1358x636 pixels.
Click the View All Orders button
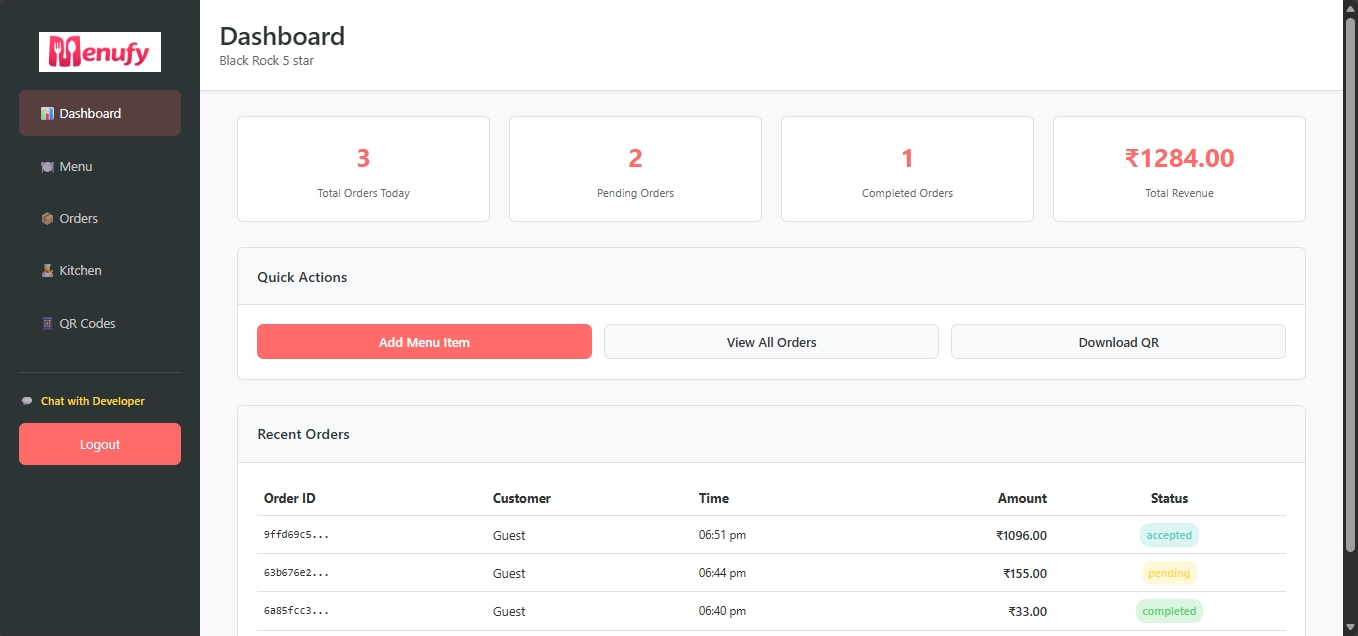[x=771, y=341]
